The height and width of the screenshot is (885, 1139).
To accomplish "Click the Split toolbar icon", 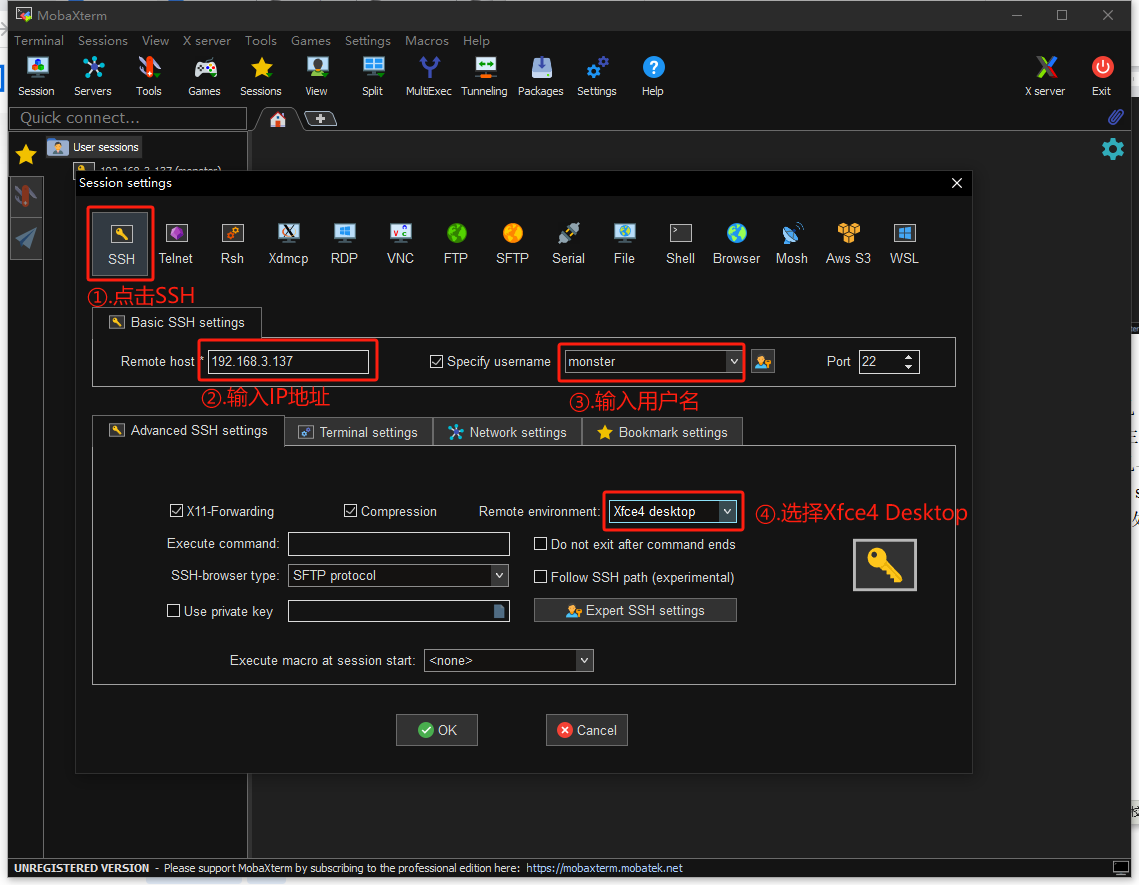I will click(x=373, y=76).
